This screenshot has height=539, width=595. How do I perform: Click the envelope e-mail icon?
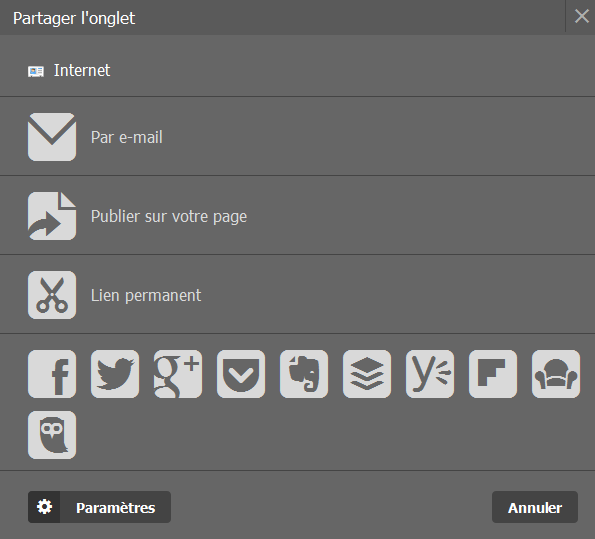(x=52, y=137)
